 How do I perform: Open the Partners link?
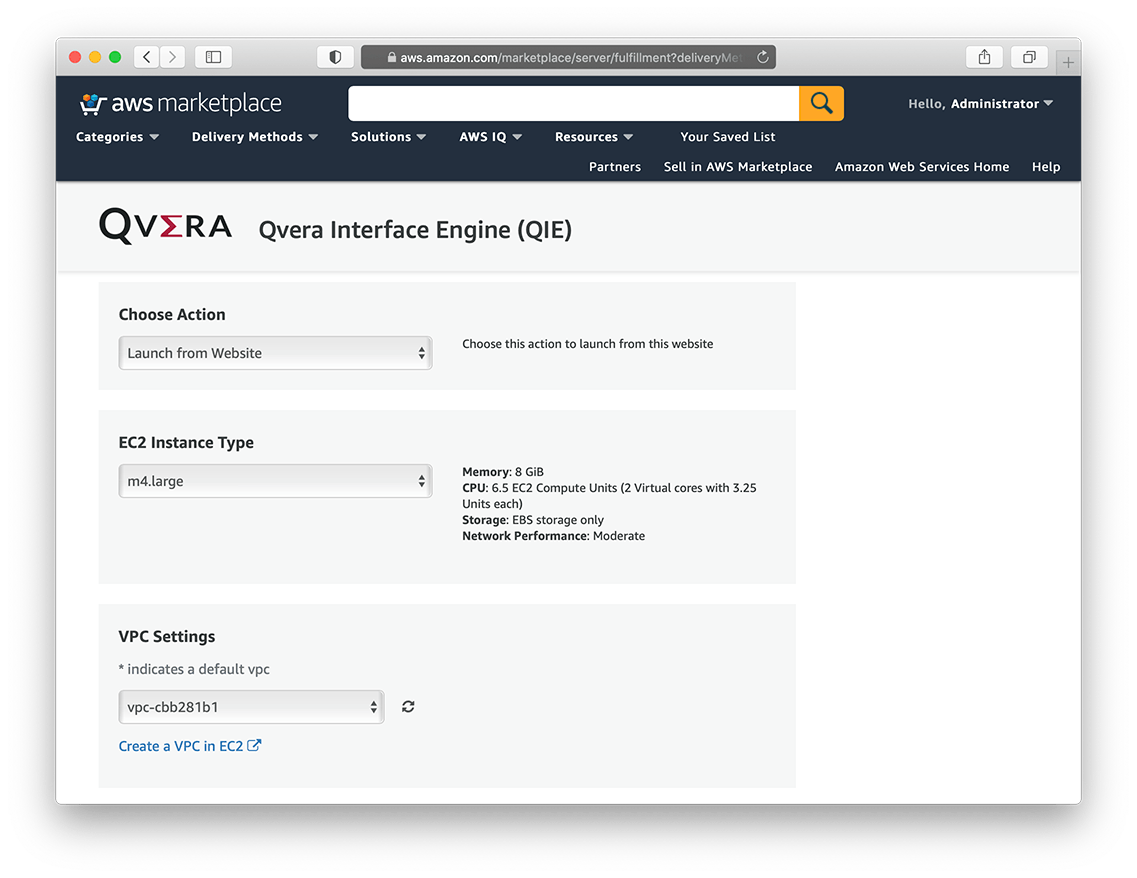[x=615, y=167]
